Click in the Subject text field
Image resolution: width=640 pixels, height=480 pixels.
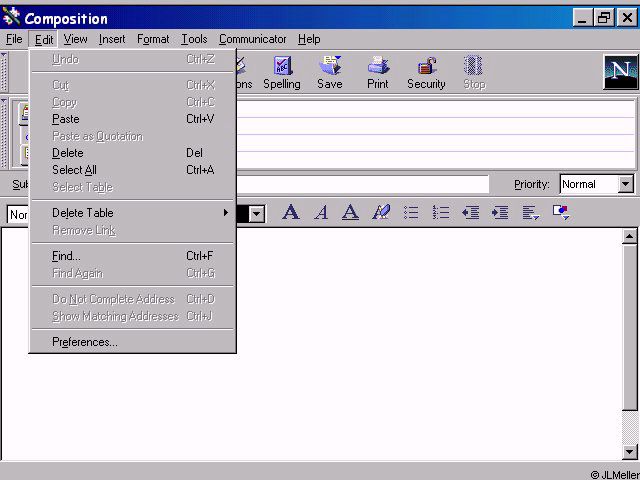pos(362,184)
